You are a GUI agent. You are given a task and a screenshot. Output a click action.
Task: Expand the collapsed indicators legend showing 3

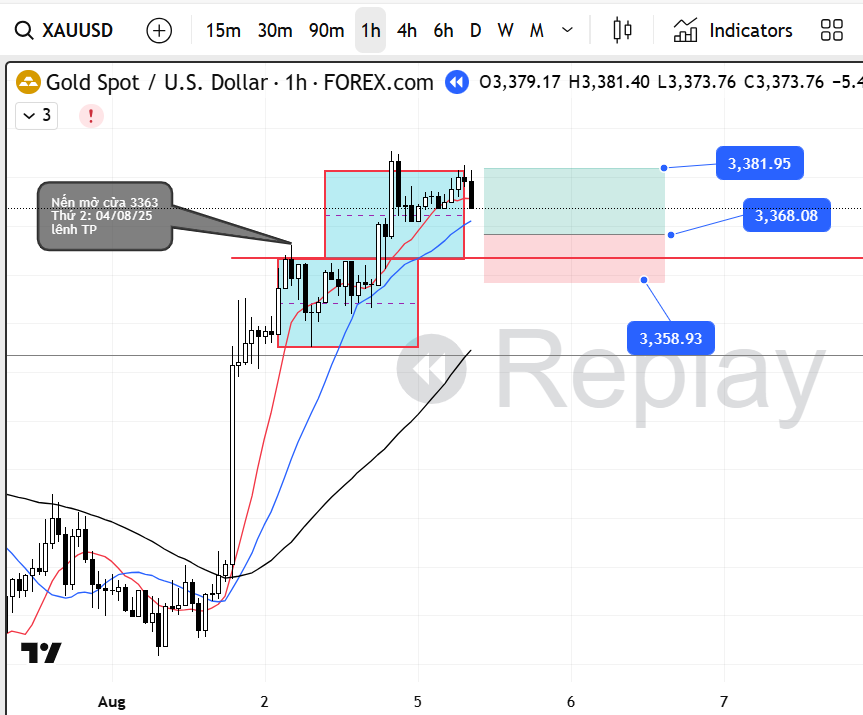36,116
